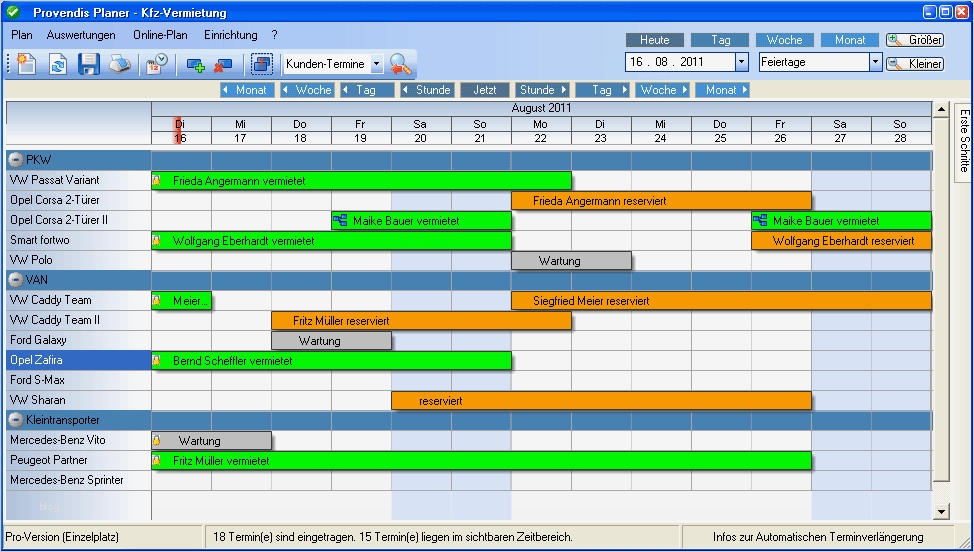Open the Plan menu

pos(22,35)
